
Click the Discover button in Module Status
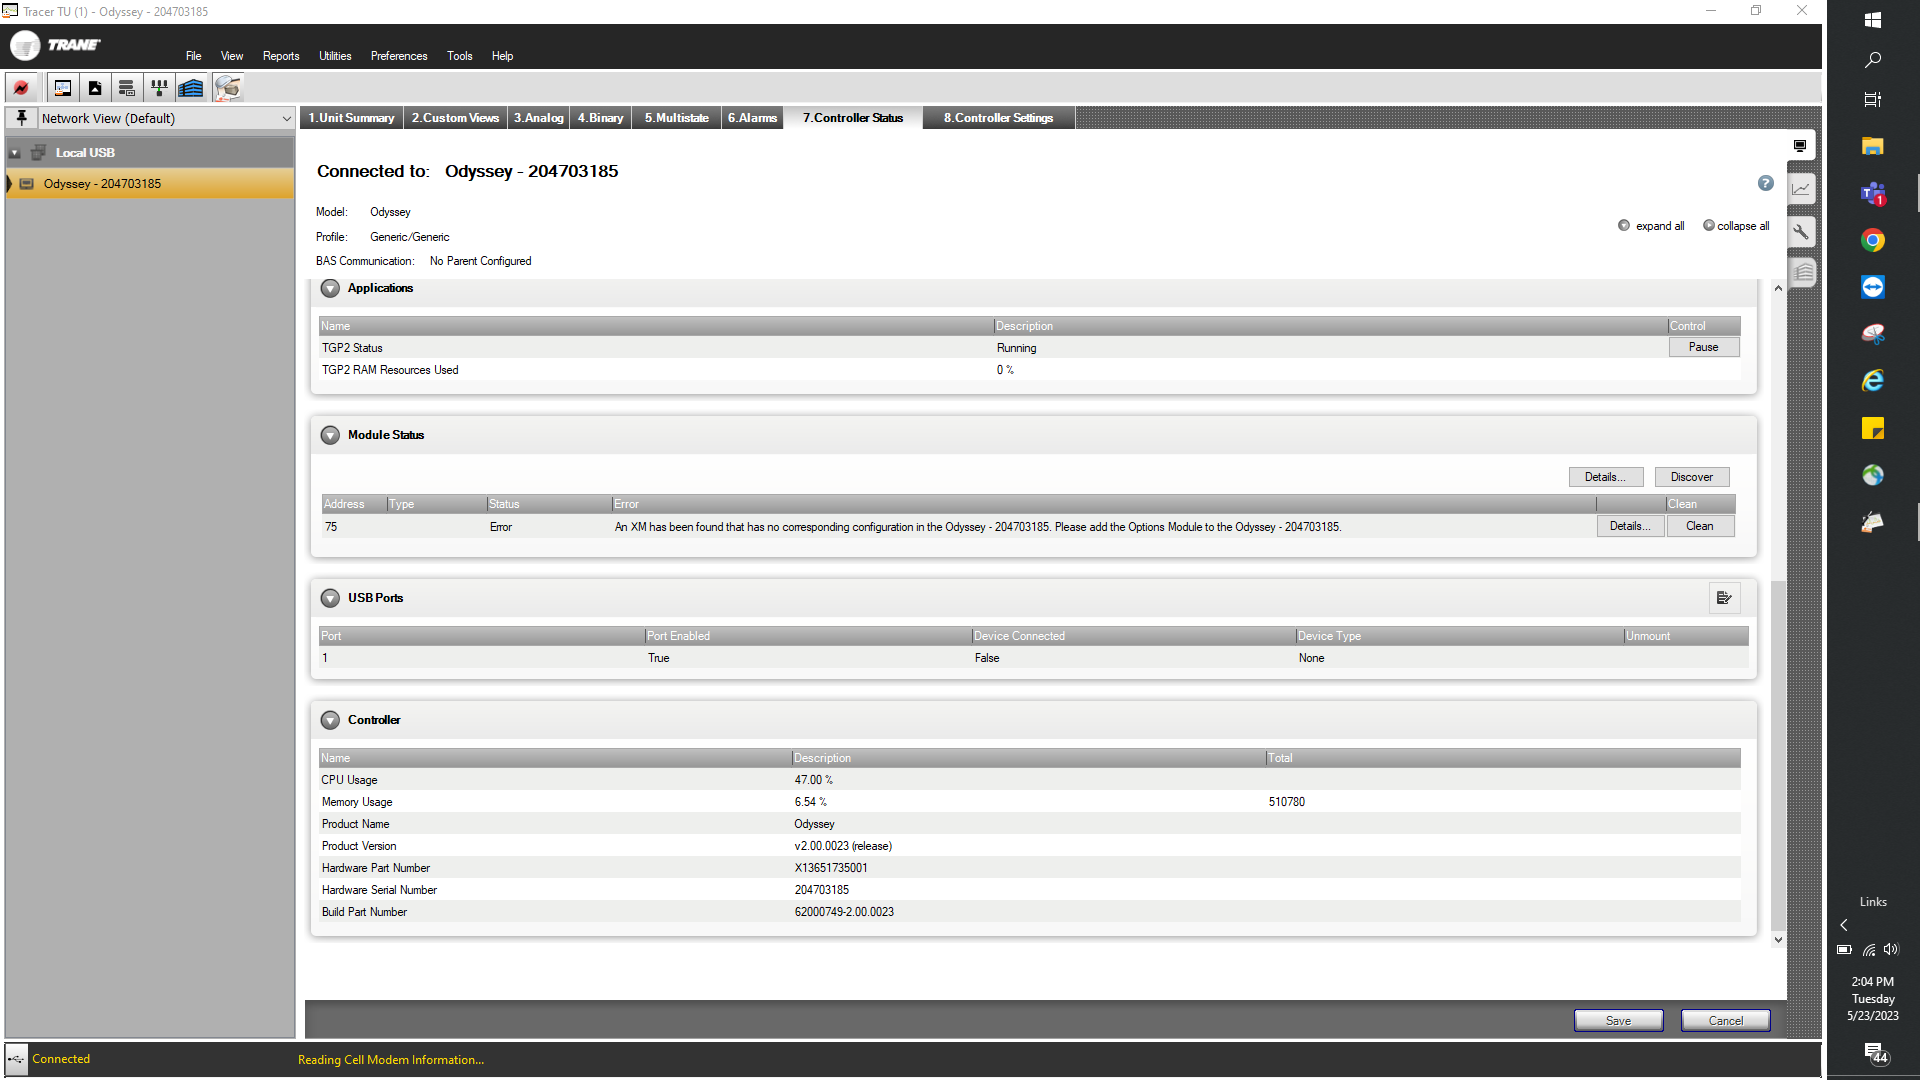[x=1691, y=477]
